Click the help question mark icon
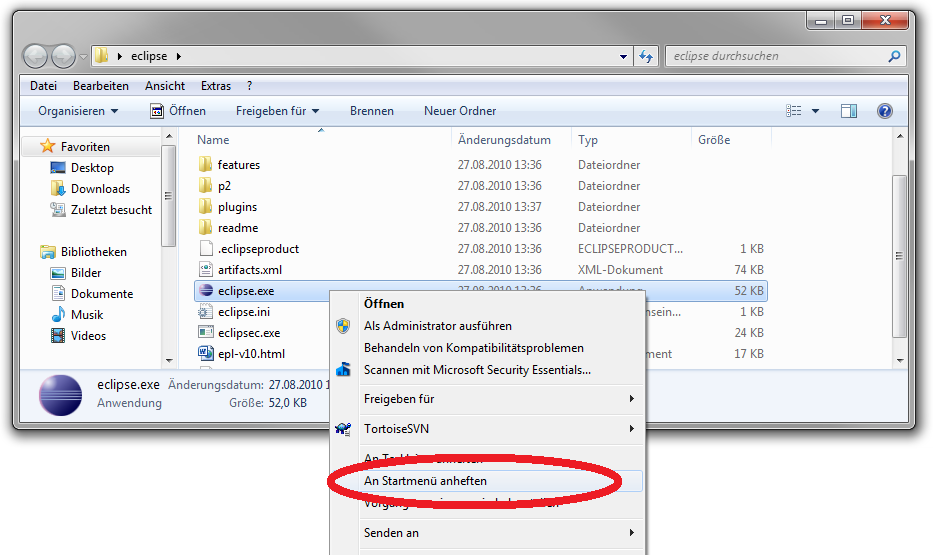 884,111
